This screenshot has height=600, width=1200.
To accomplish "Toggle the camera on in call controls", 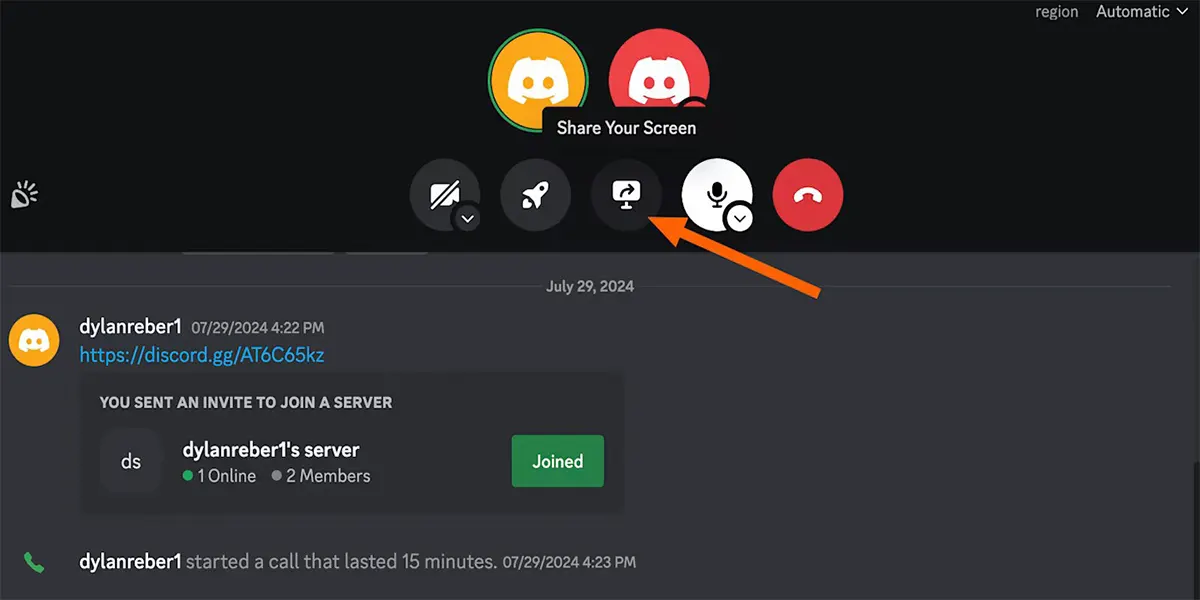I will (443, 194).
